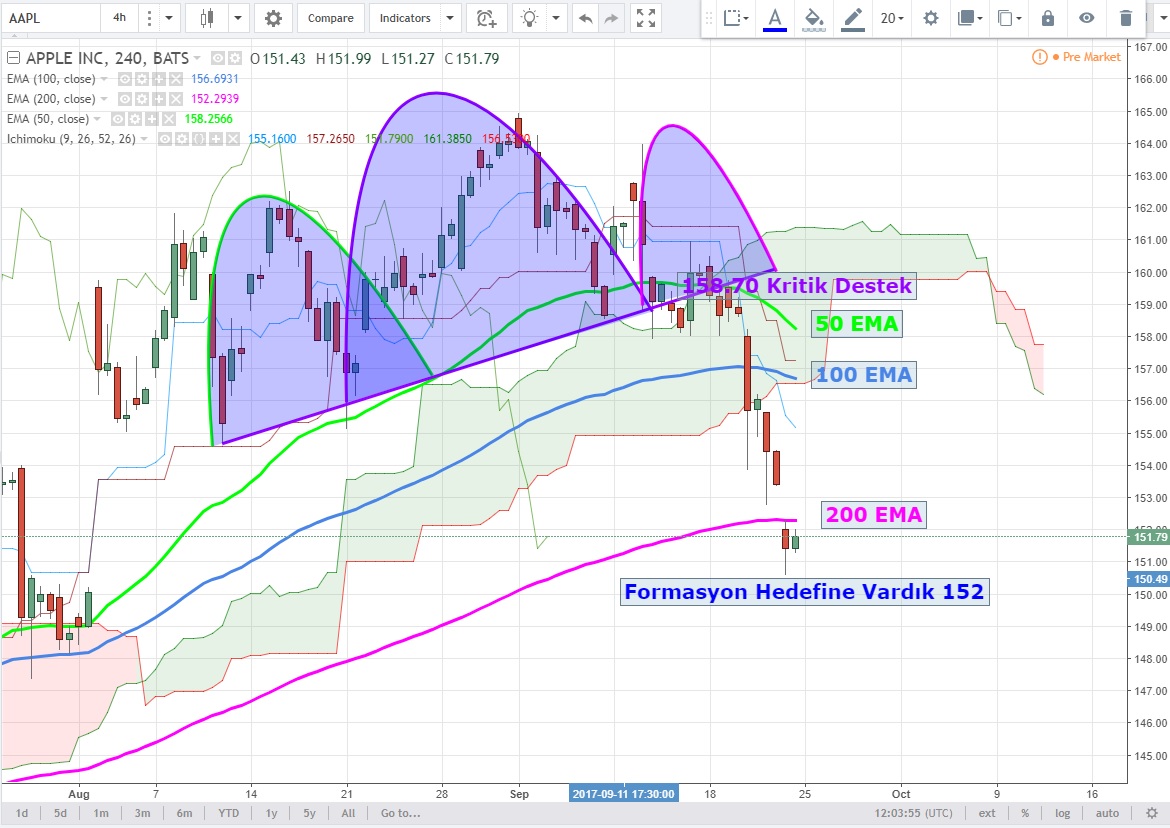The image size is (1170, 828).
Task: Click the publish idea lightbulb icon
Action: [529, 18]
